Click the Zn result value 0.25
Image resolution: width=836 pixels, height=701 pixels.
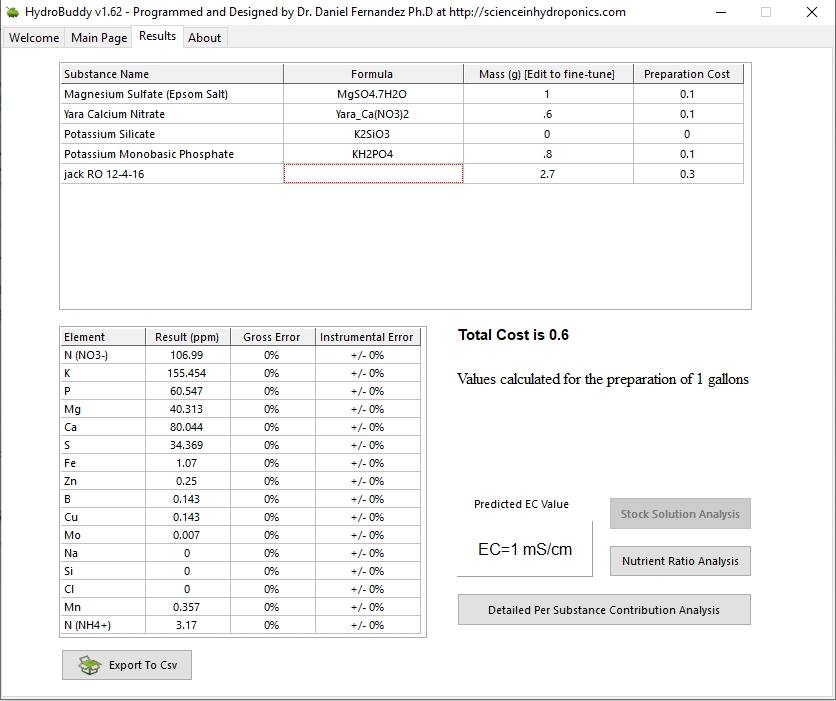(188, 481)
